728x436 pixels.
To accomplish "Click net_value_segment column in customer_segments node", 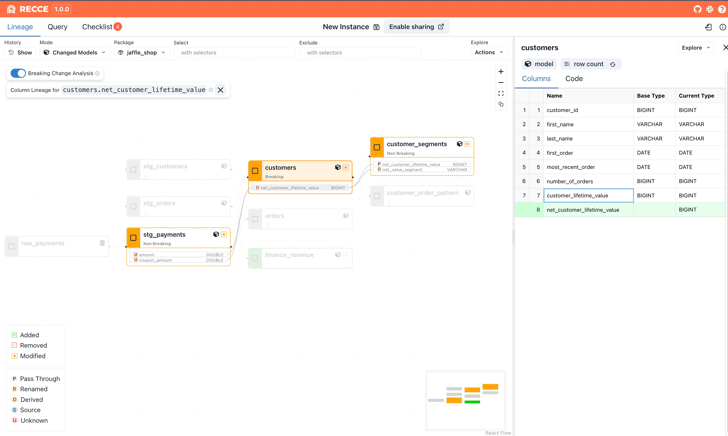I will click(422, 170).
